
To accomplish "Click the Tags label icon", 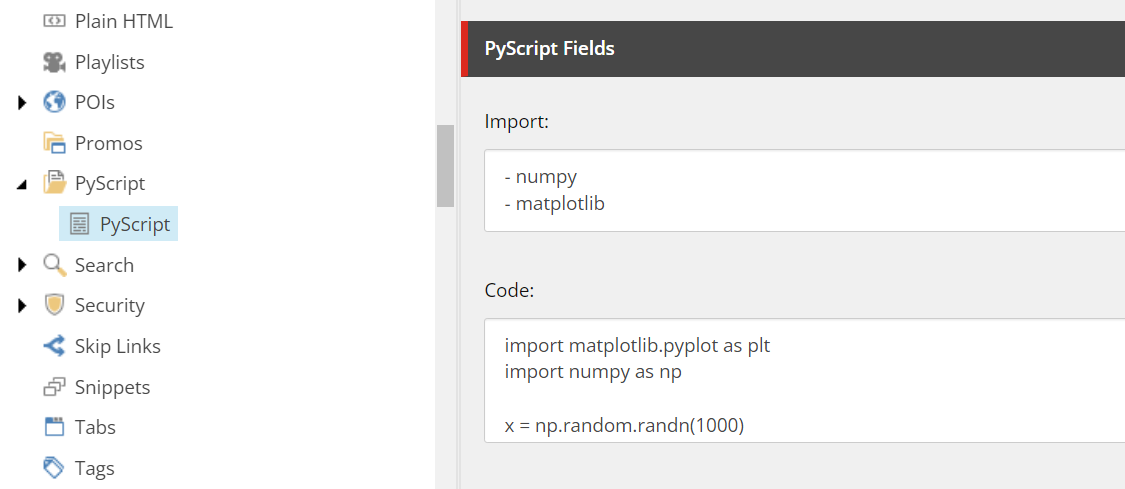I will [55, 468].
